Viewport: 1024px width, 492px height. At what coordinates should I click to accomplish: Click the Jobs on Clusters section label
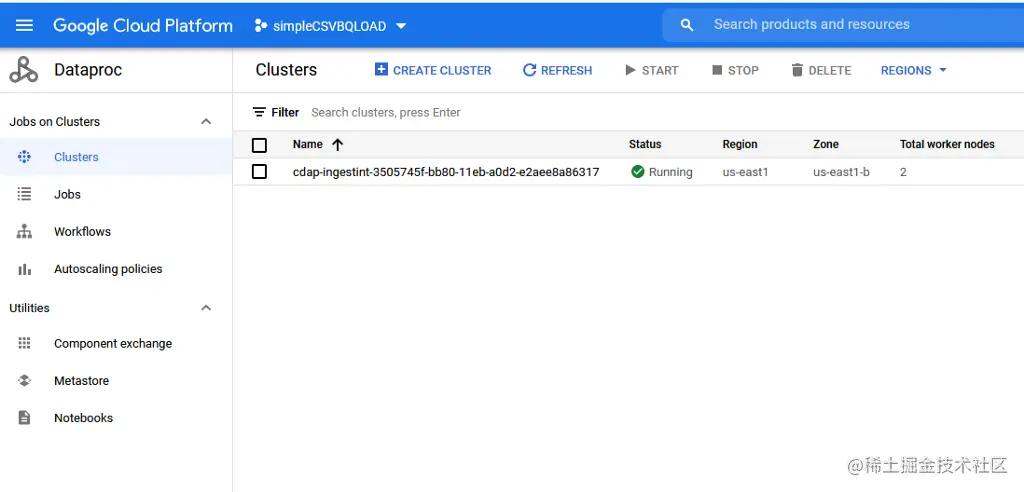point(55,122)
